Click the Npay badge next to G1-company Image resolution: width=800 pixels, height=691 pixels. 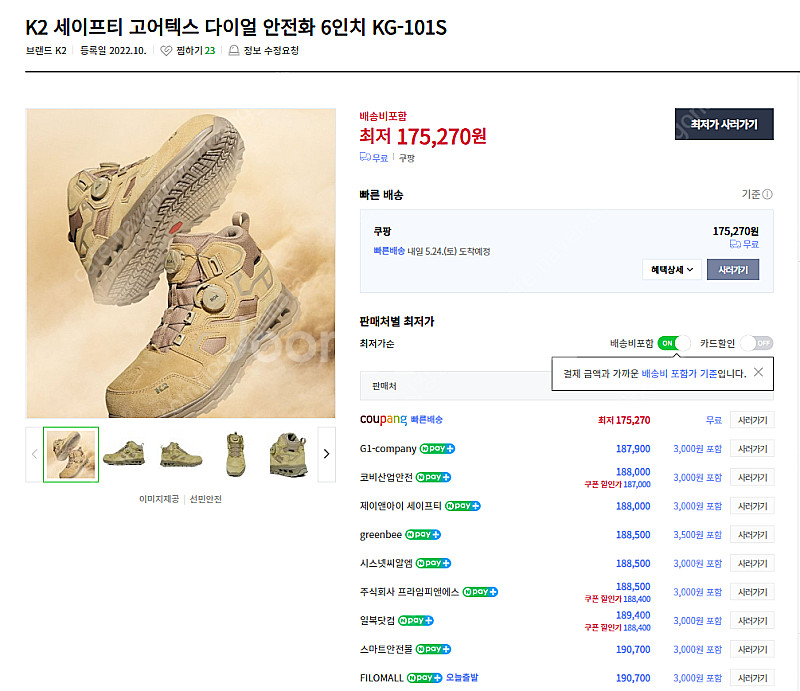pyautogui.click(x=437, y=449)
